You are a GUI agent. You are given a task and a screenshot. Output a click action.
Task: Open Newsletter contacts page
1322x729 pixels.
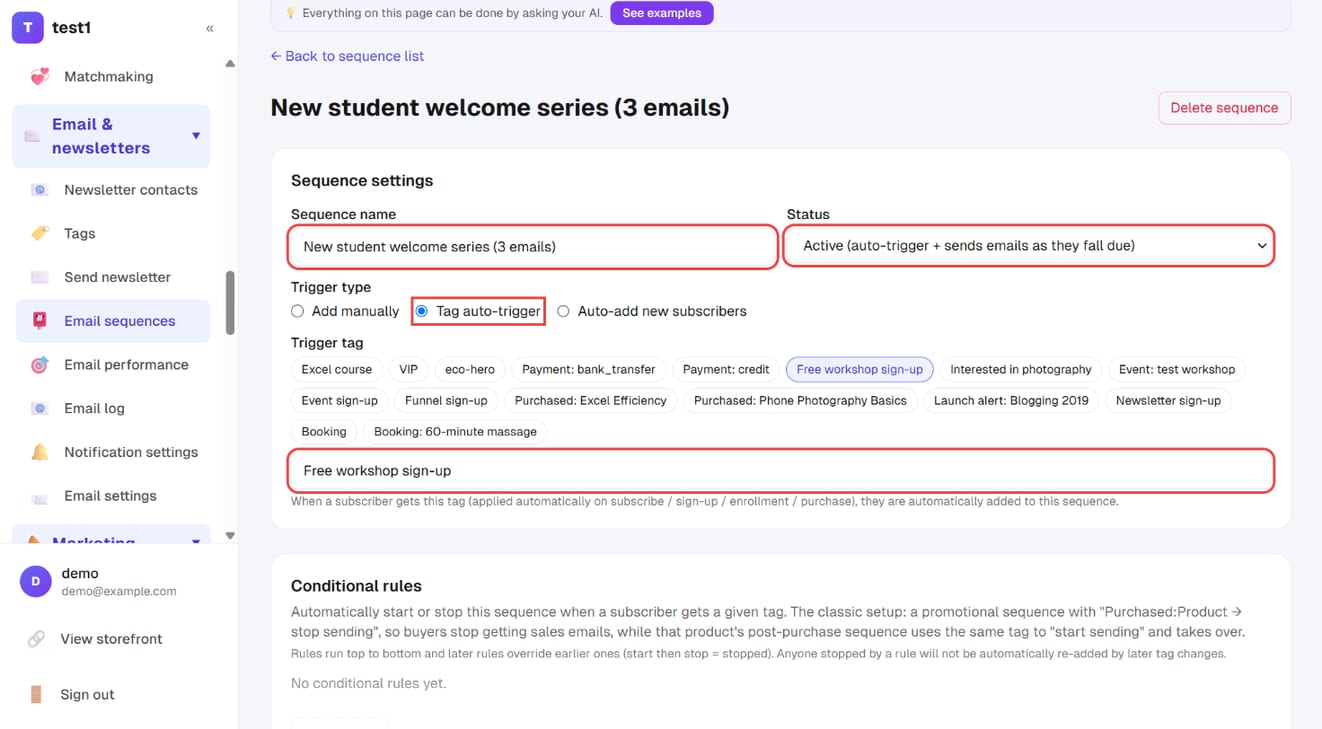coord(113,190)
